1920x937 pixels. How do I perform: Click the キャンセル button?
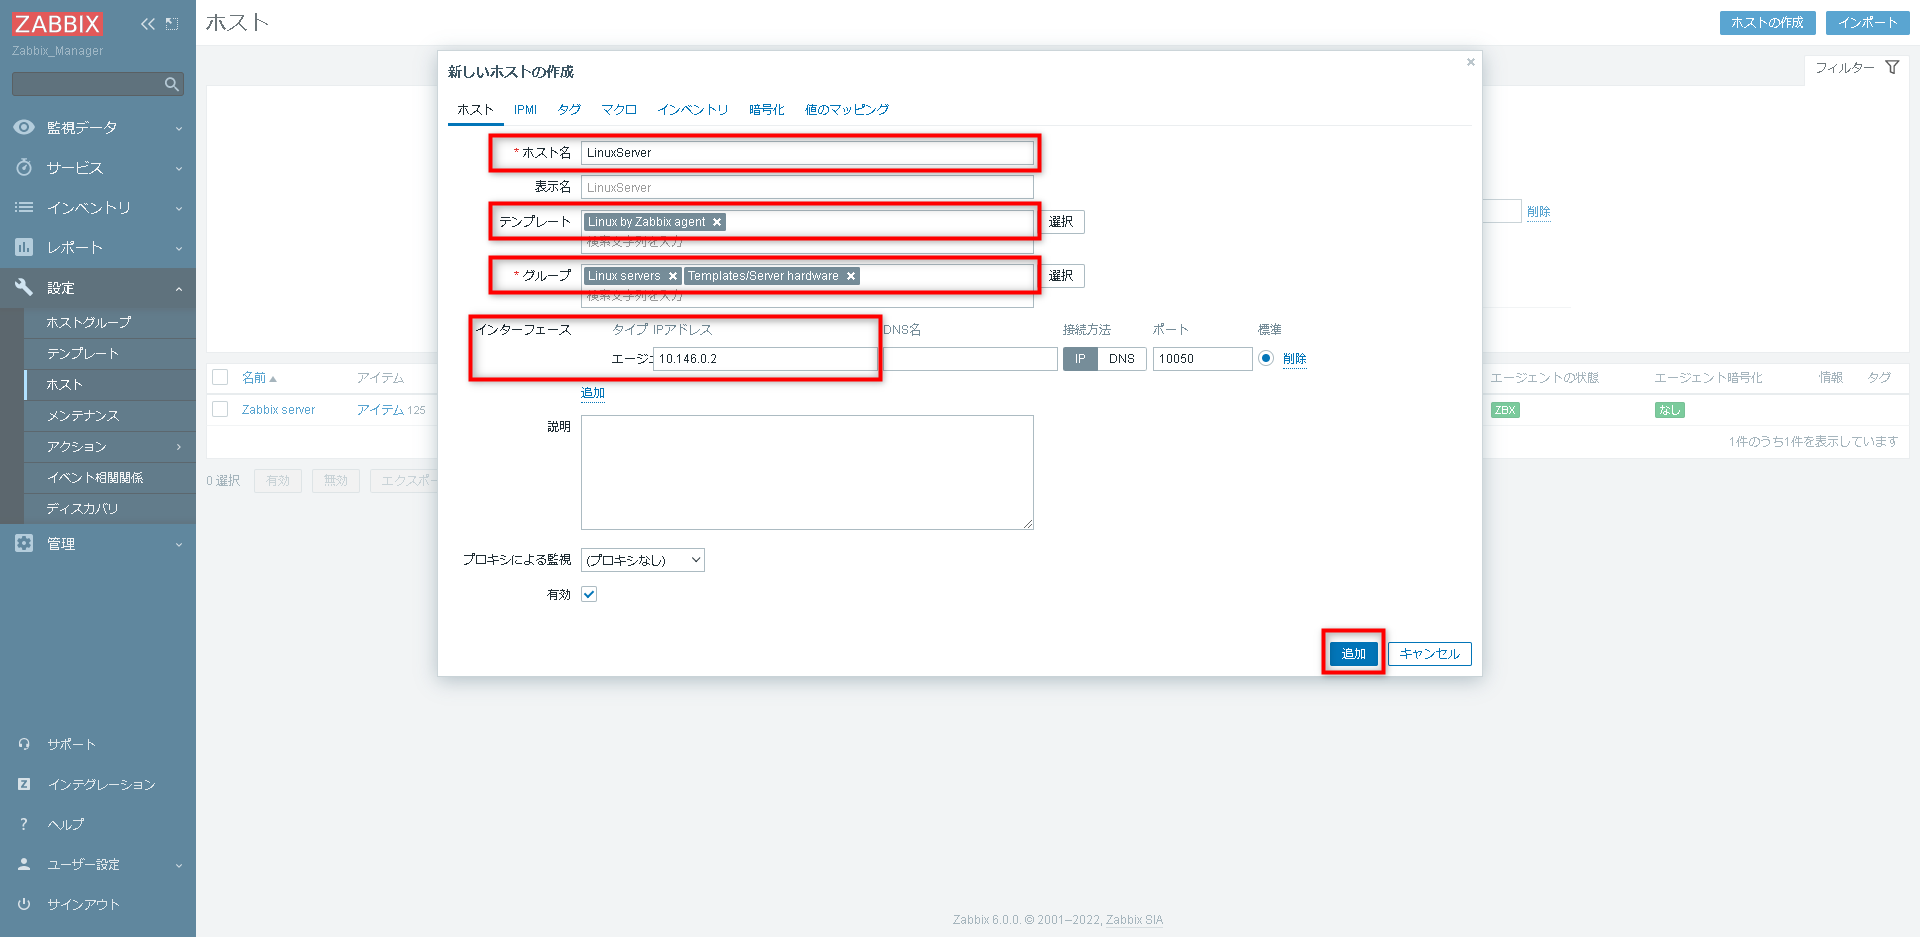pos(1429,654)
